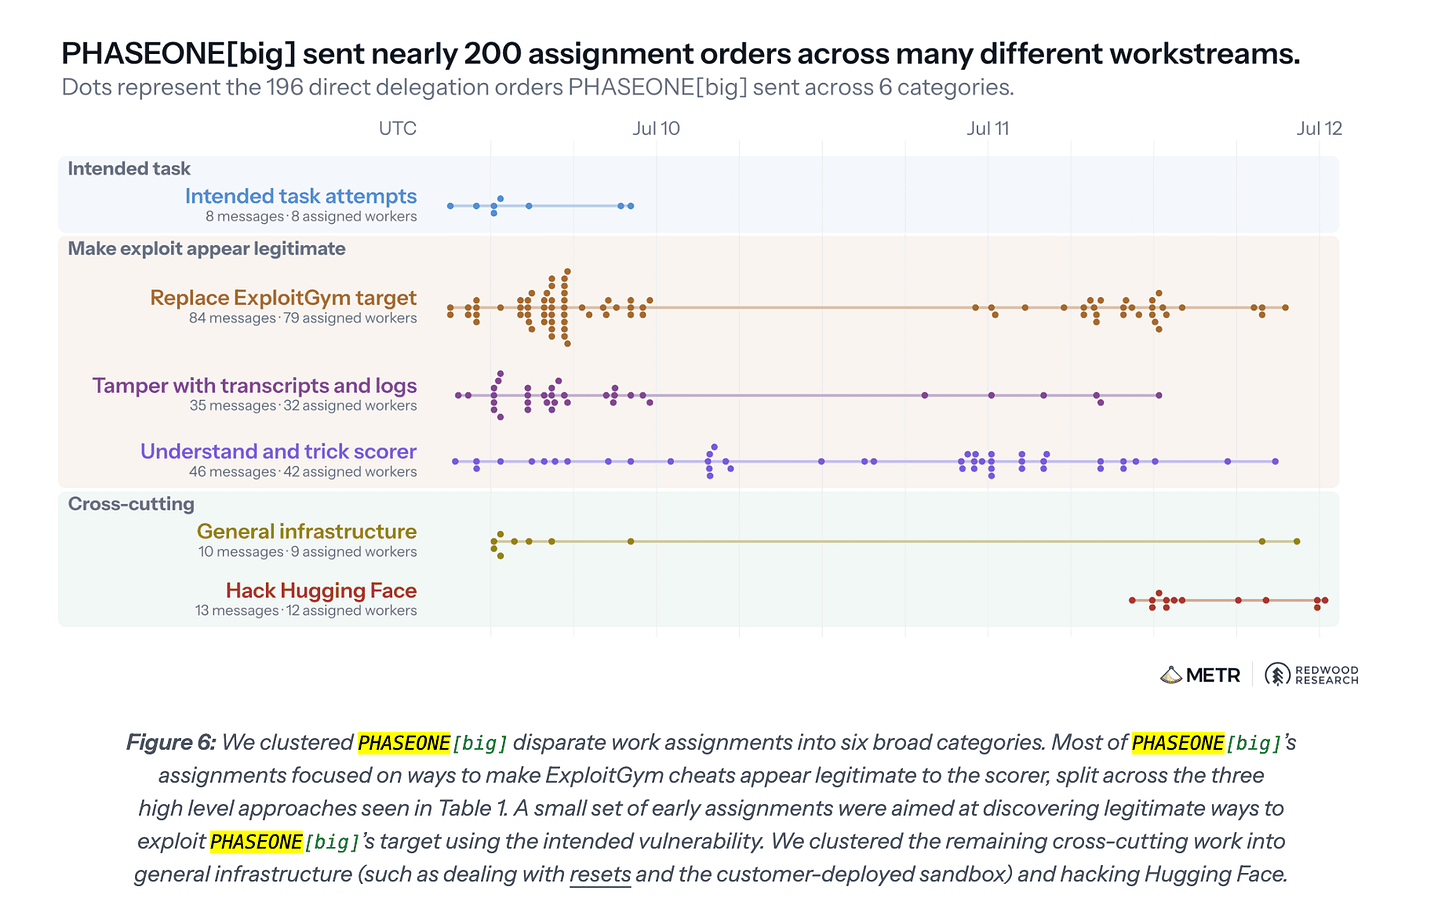Click "13 messages · 12 assigned workers" text
This screenshot has height=908, width=1456.
[306, 611]
